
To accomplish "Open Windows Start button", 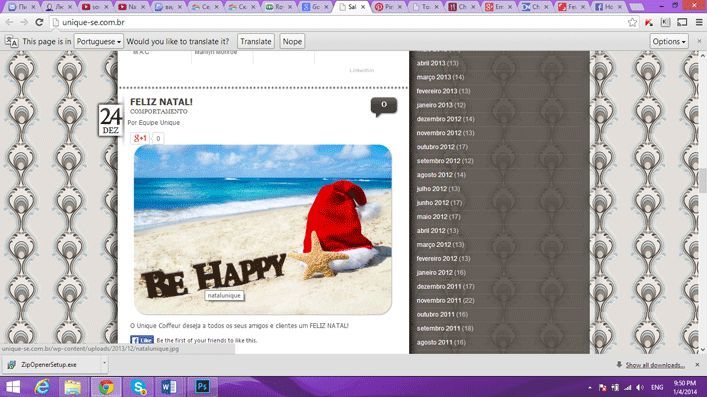I will [x=13, y=387].
